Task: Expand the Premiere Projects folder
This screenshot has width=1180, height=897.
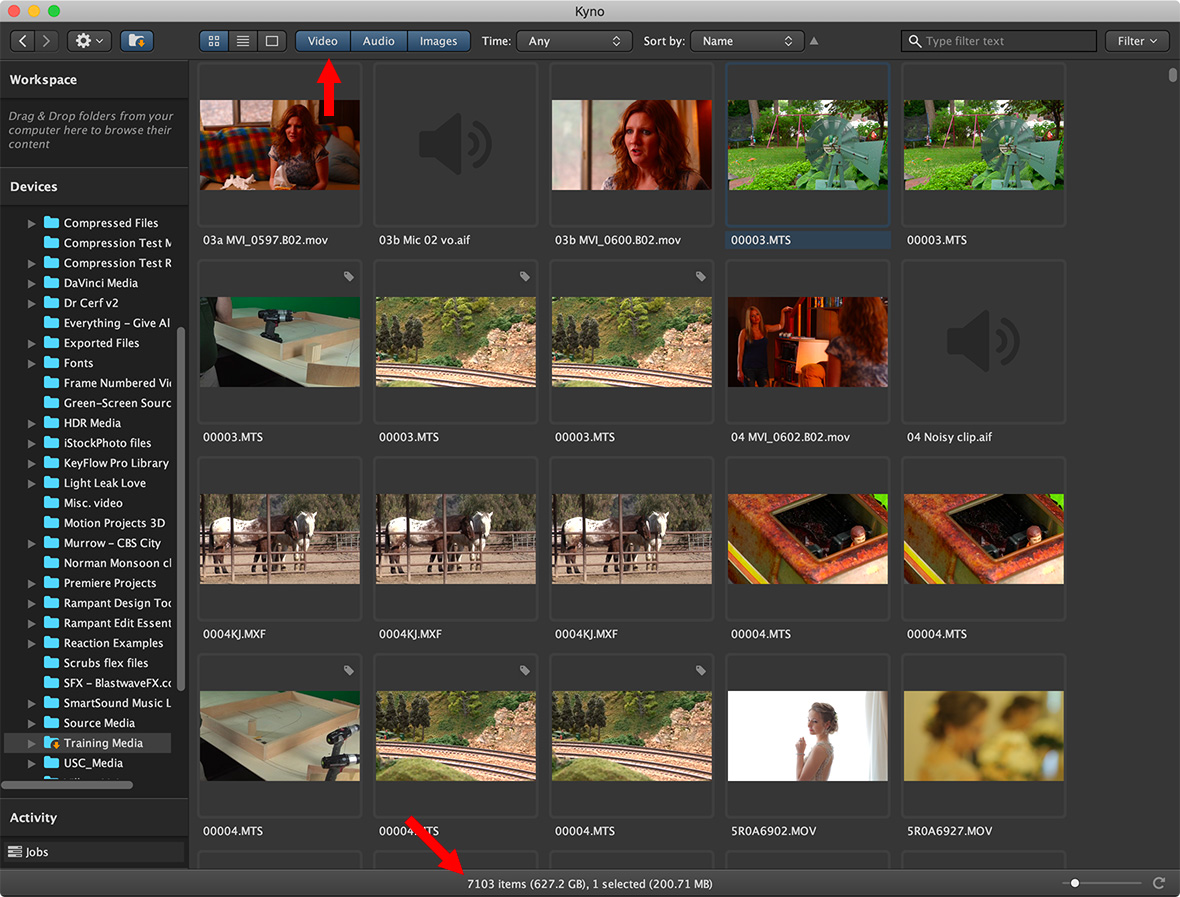Action: (x=32, y=583)
